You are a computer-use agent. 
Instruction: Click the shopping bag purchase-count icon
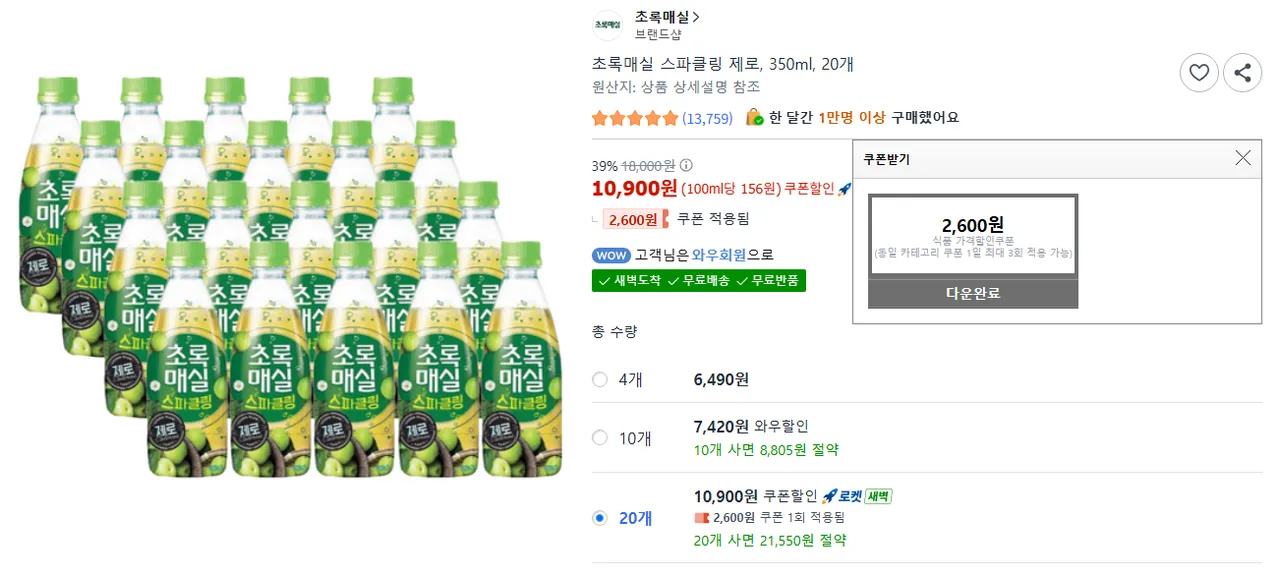[x=754, y=118]
